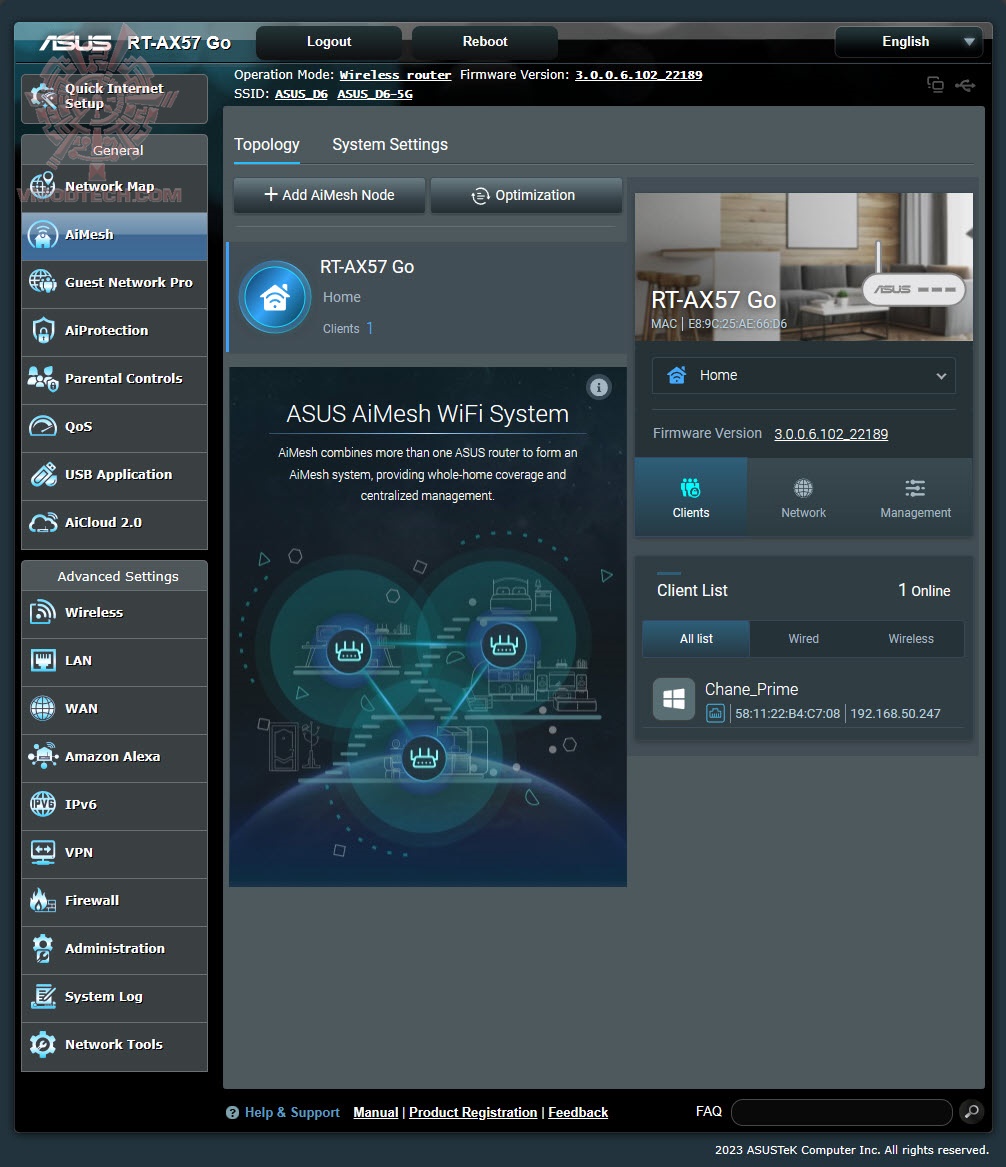Show the All list client filter
This screenshot has width=1006, height=1167.
click(x=696, y=639)
